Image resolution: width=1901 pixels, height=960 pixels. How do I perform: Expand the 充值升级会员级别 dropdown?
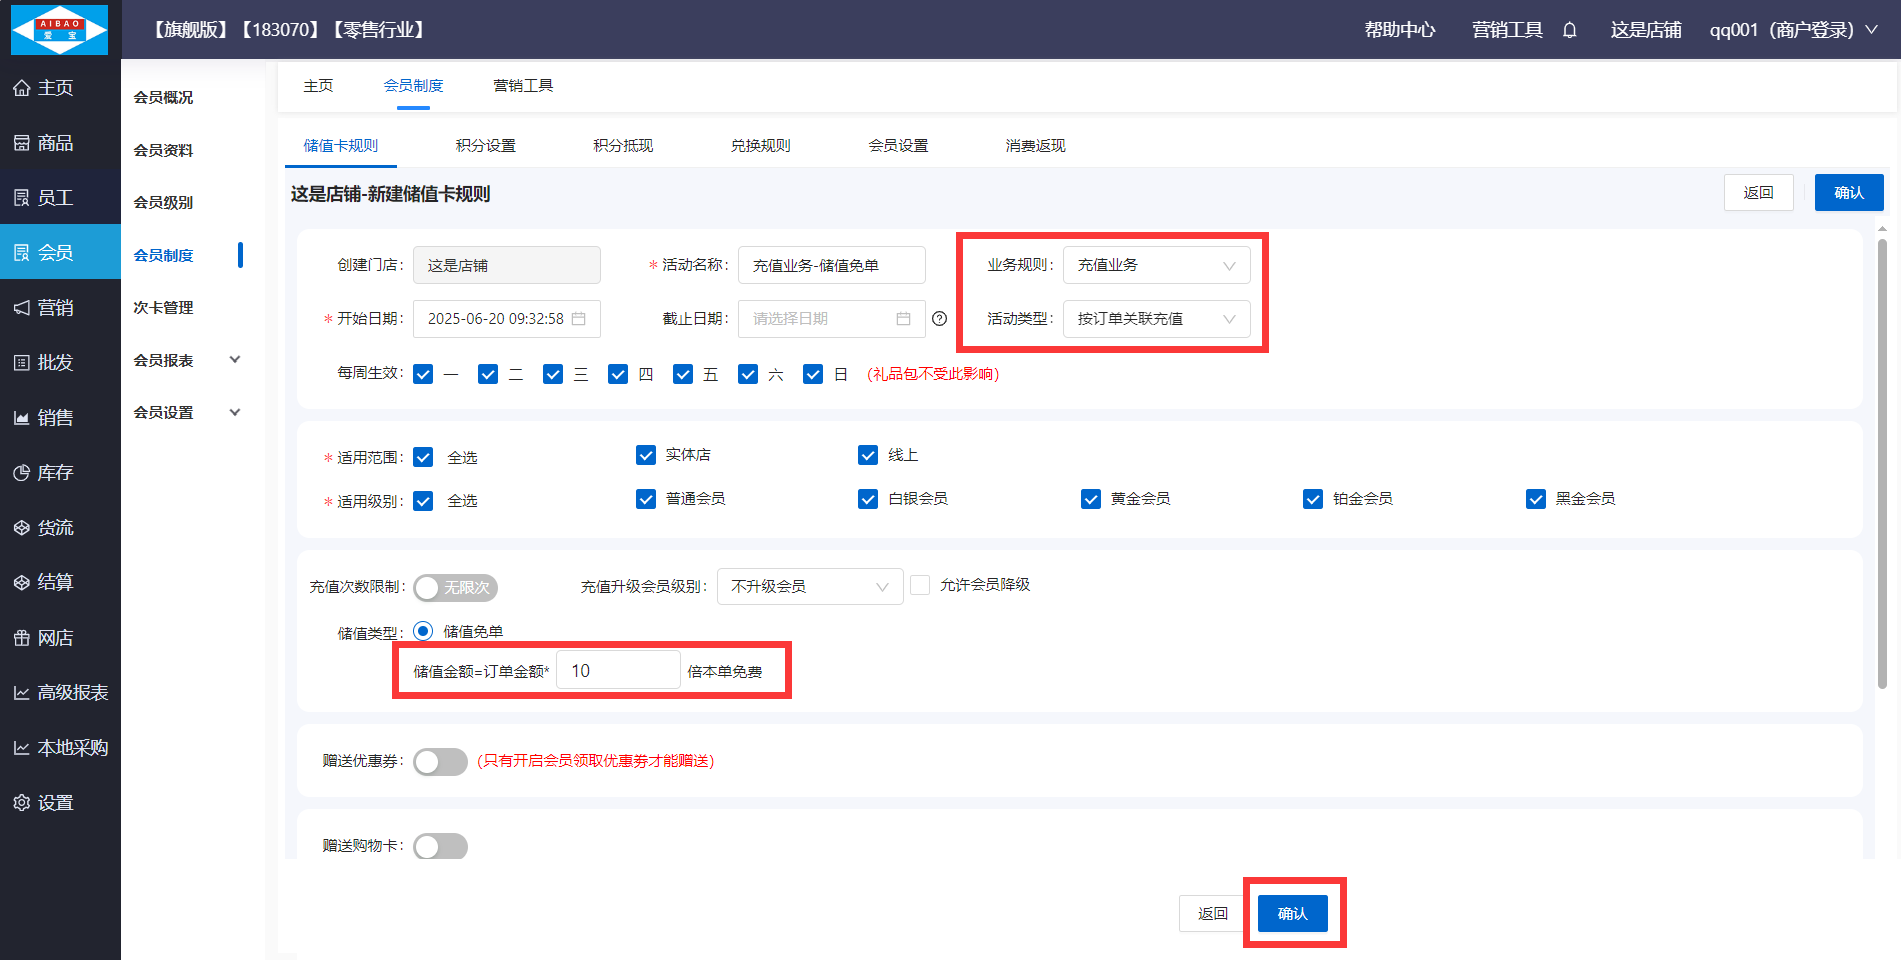809,586
